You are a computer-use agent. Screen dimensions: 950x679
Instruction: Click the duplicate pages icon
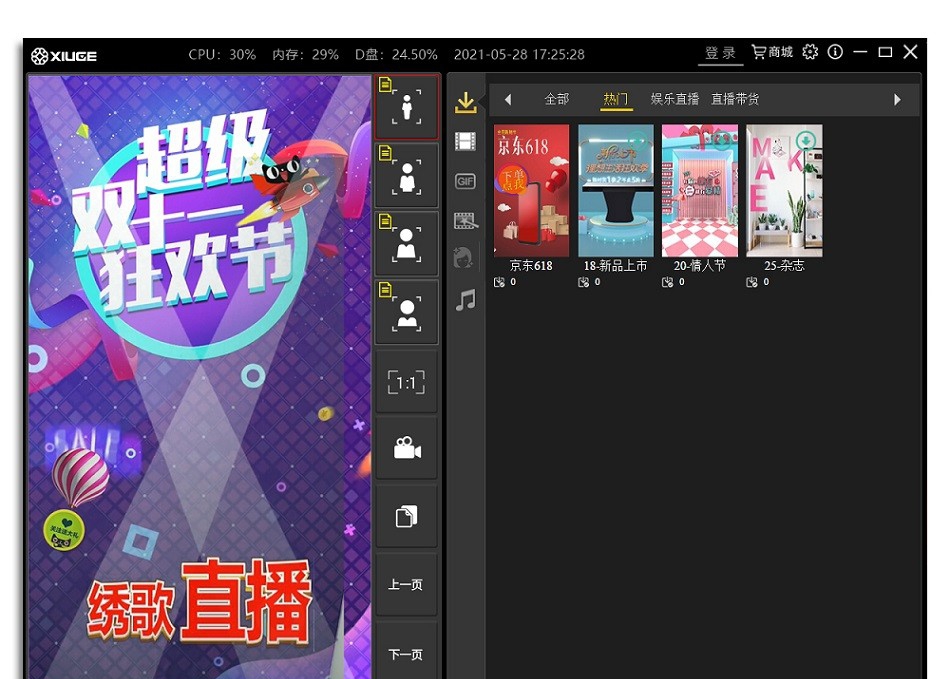click(406, 516)
